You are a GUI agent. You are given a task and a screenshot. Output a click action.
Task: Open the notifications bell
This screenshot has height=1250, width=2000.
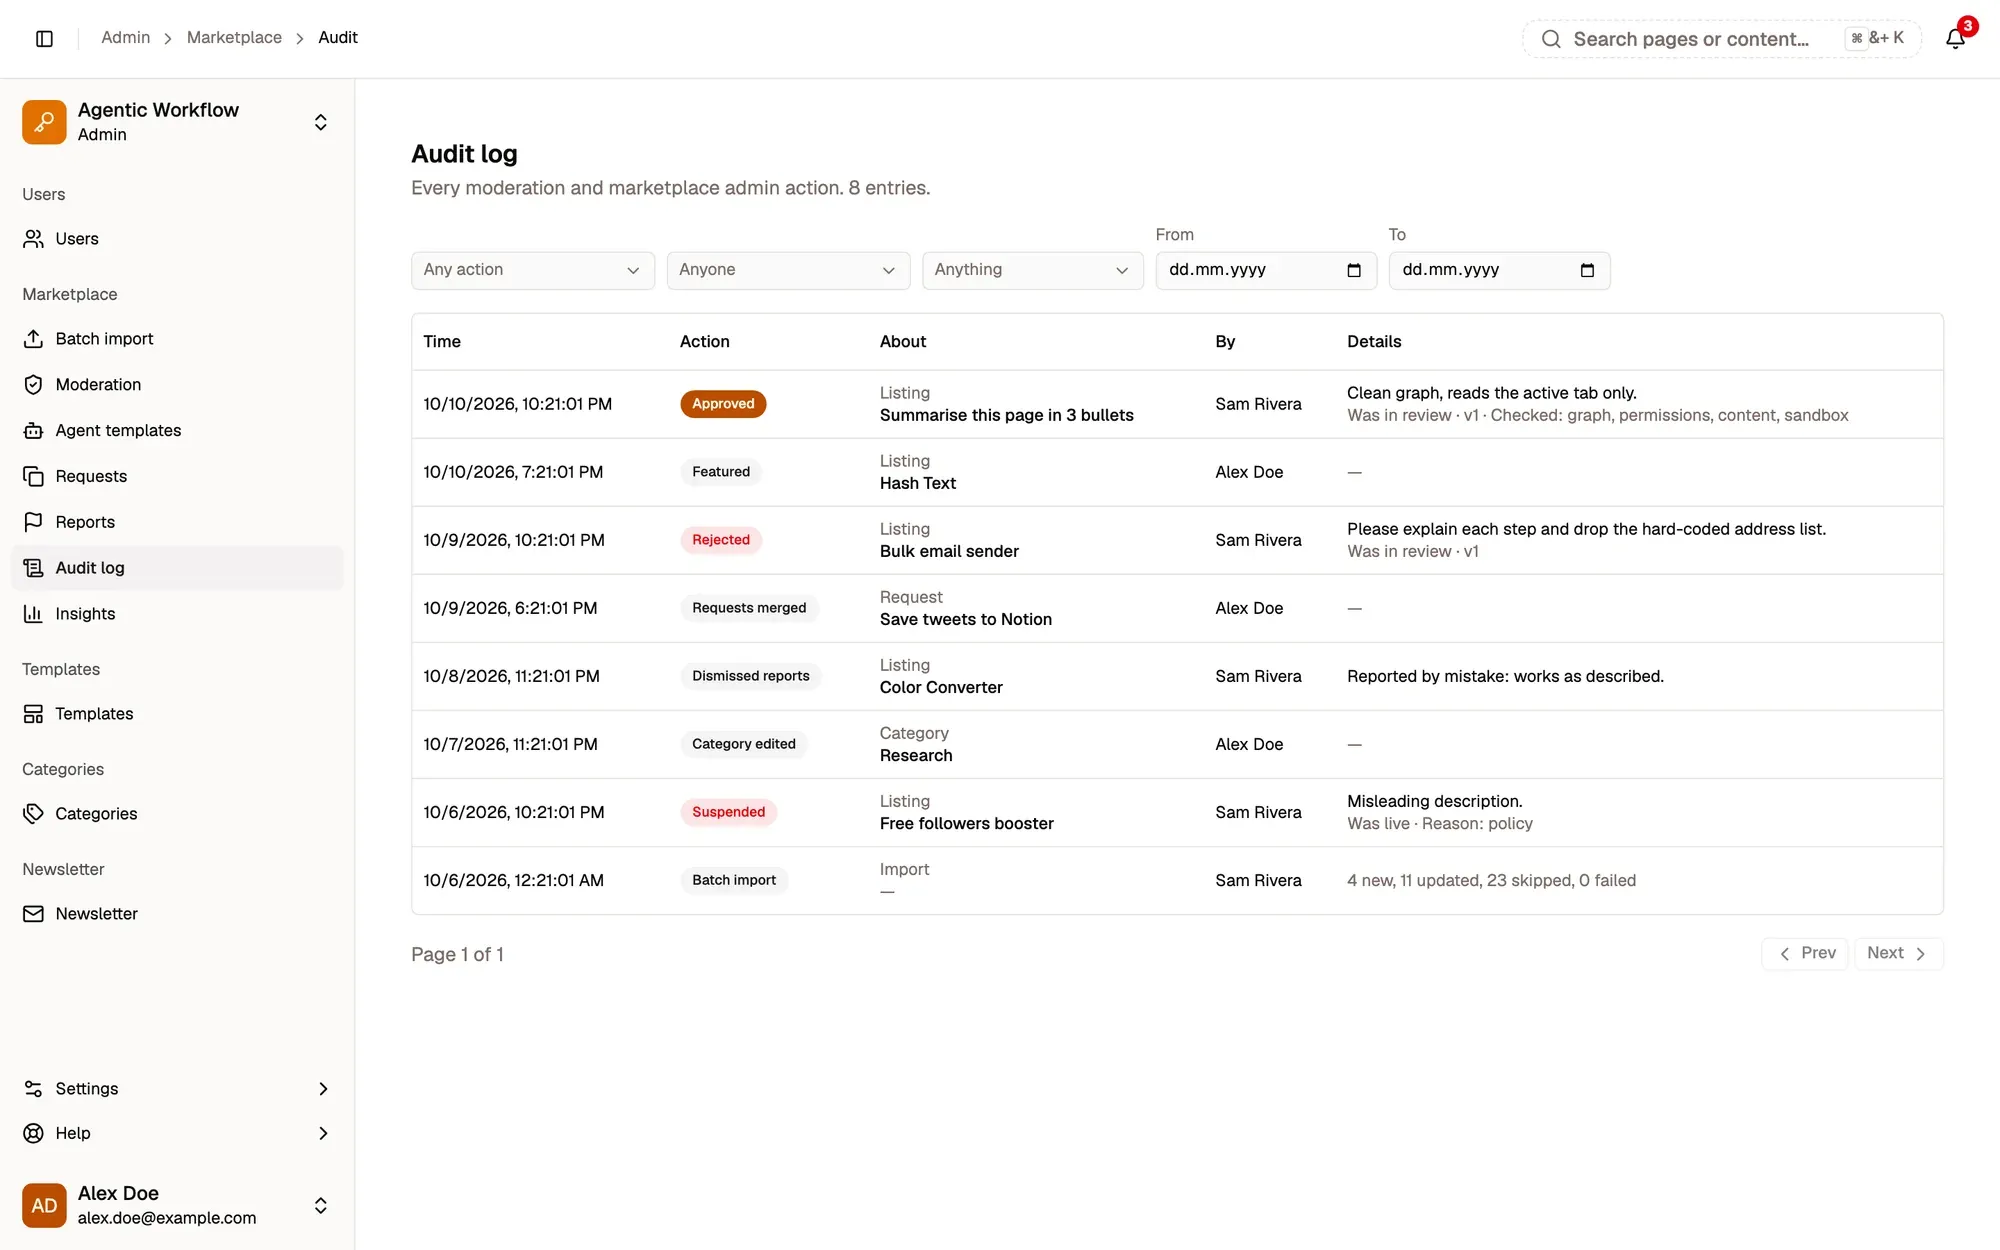(x=1955, y=38)
